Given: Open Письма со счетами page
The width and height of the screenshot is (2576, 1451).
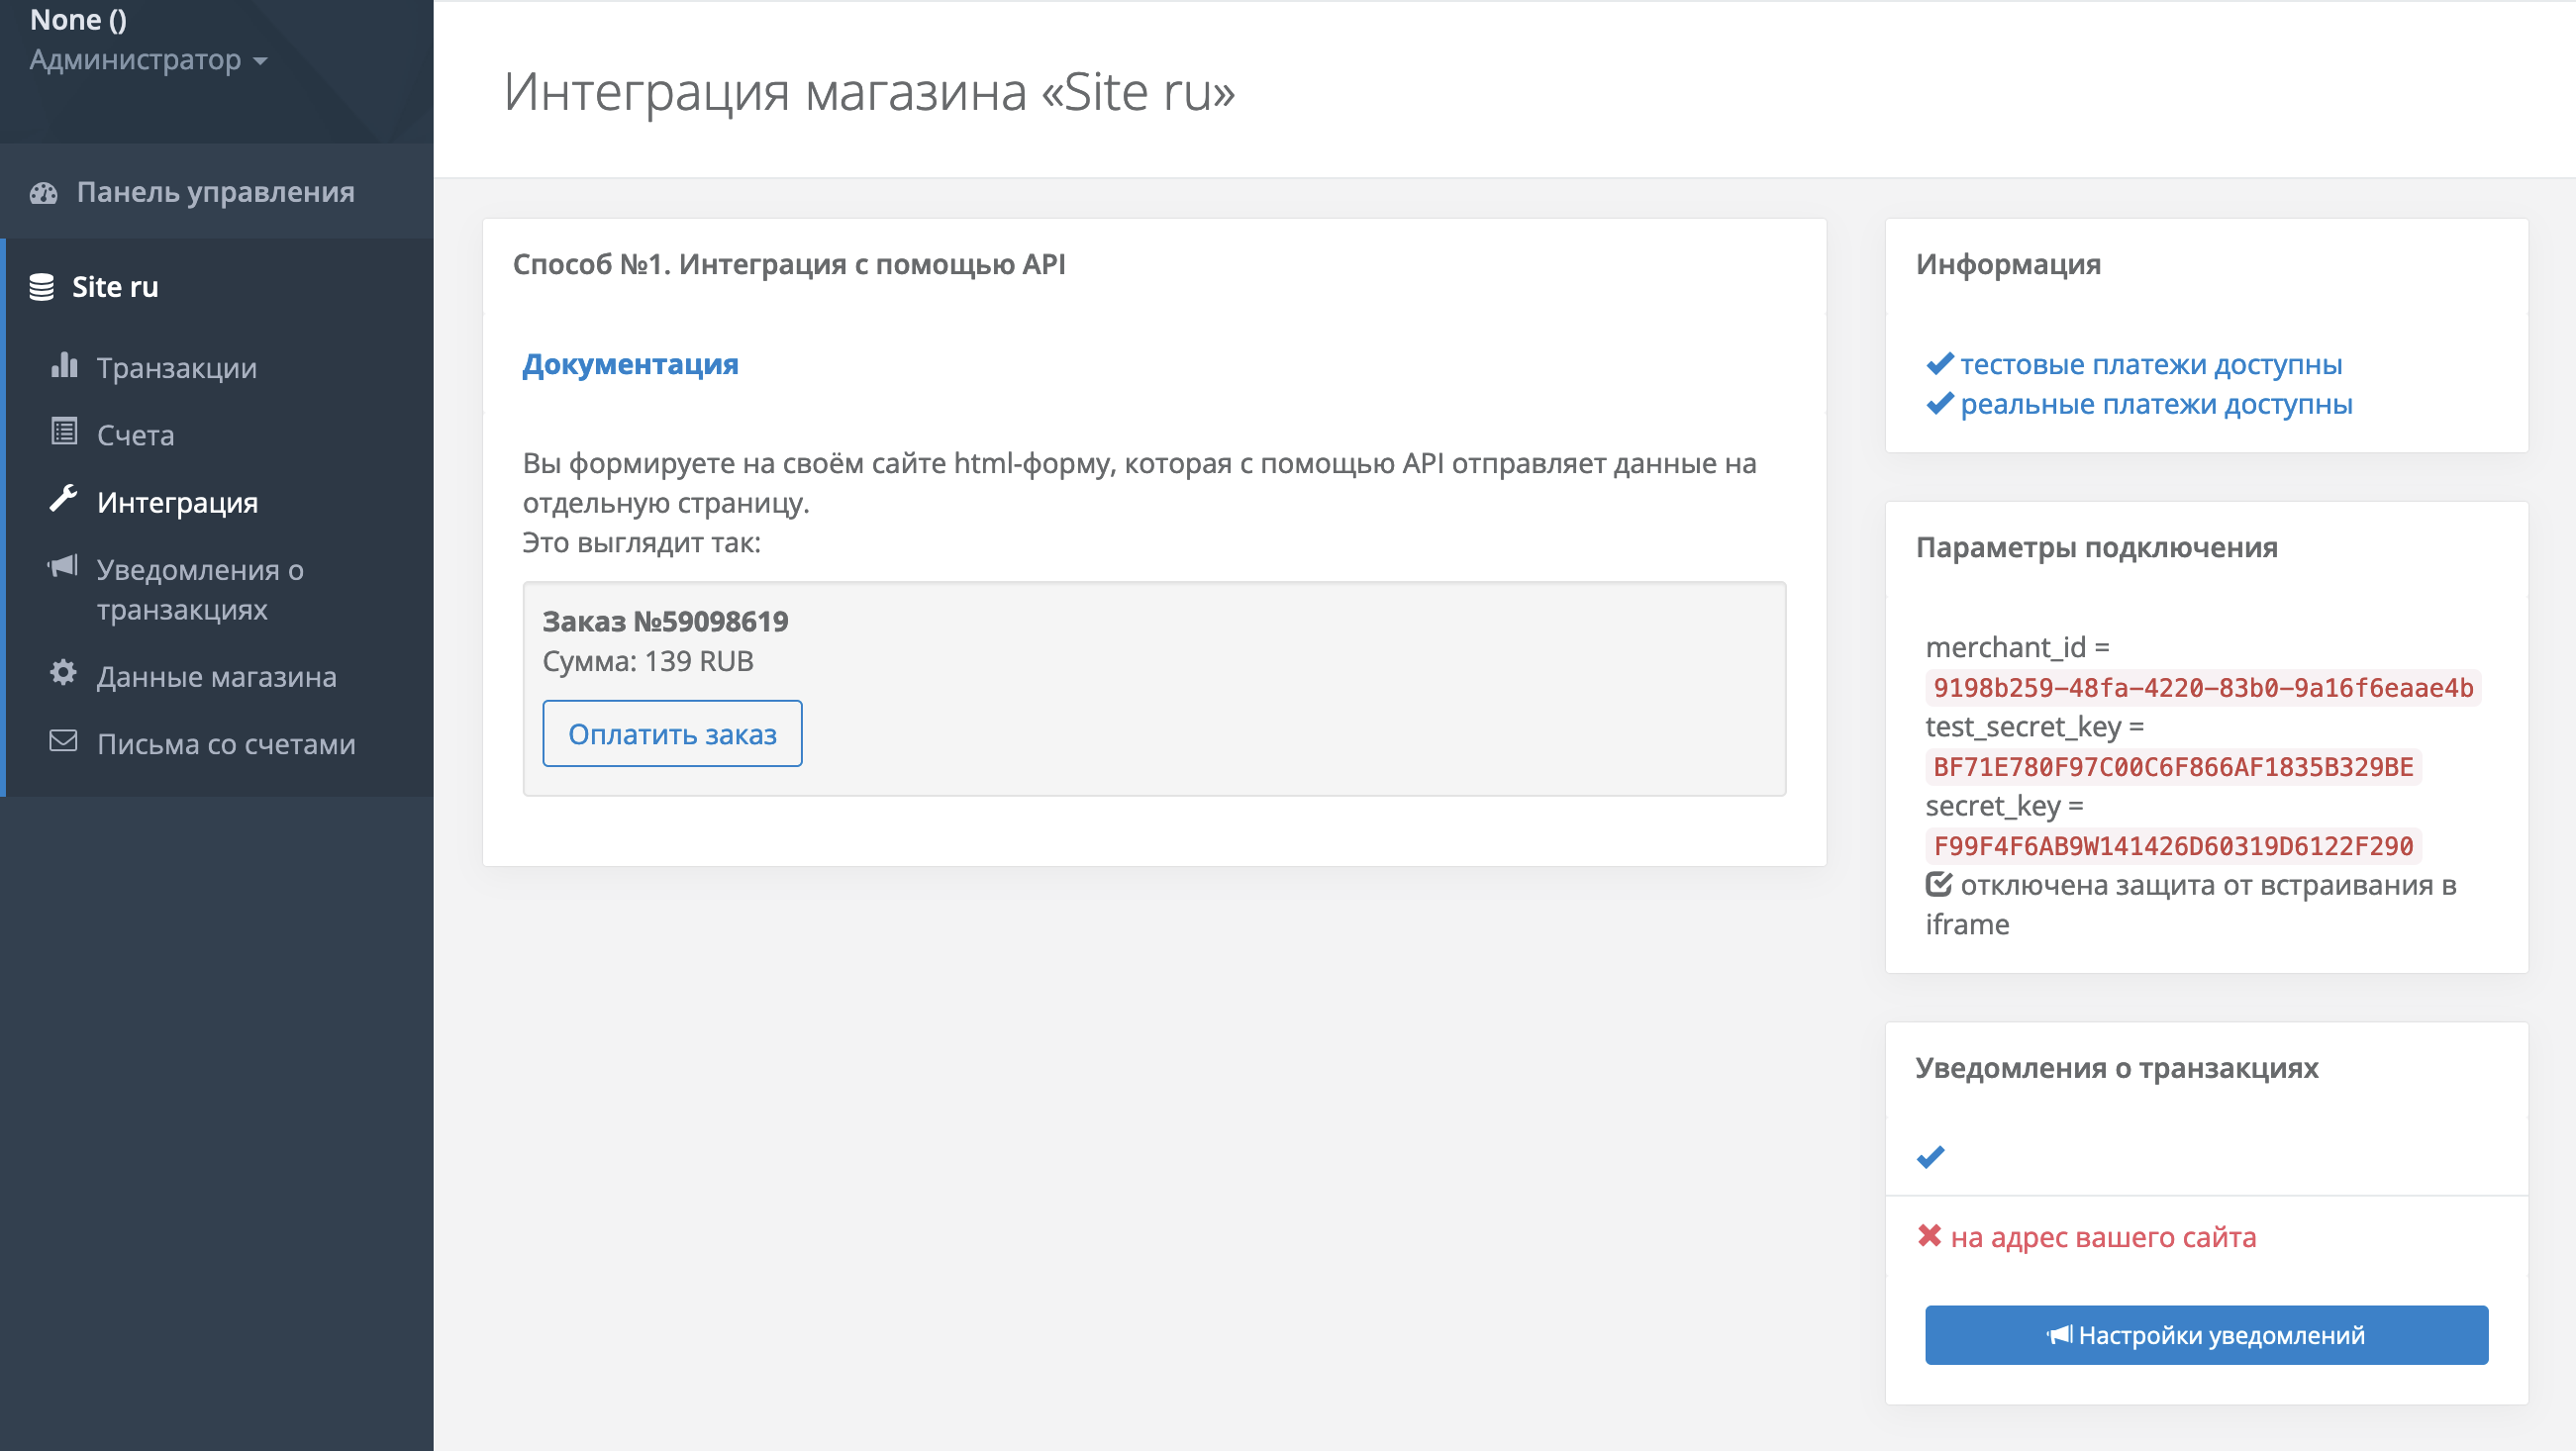Looking at the screenshot, I should (226, 743).
